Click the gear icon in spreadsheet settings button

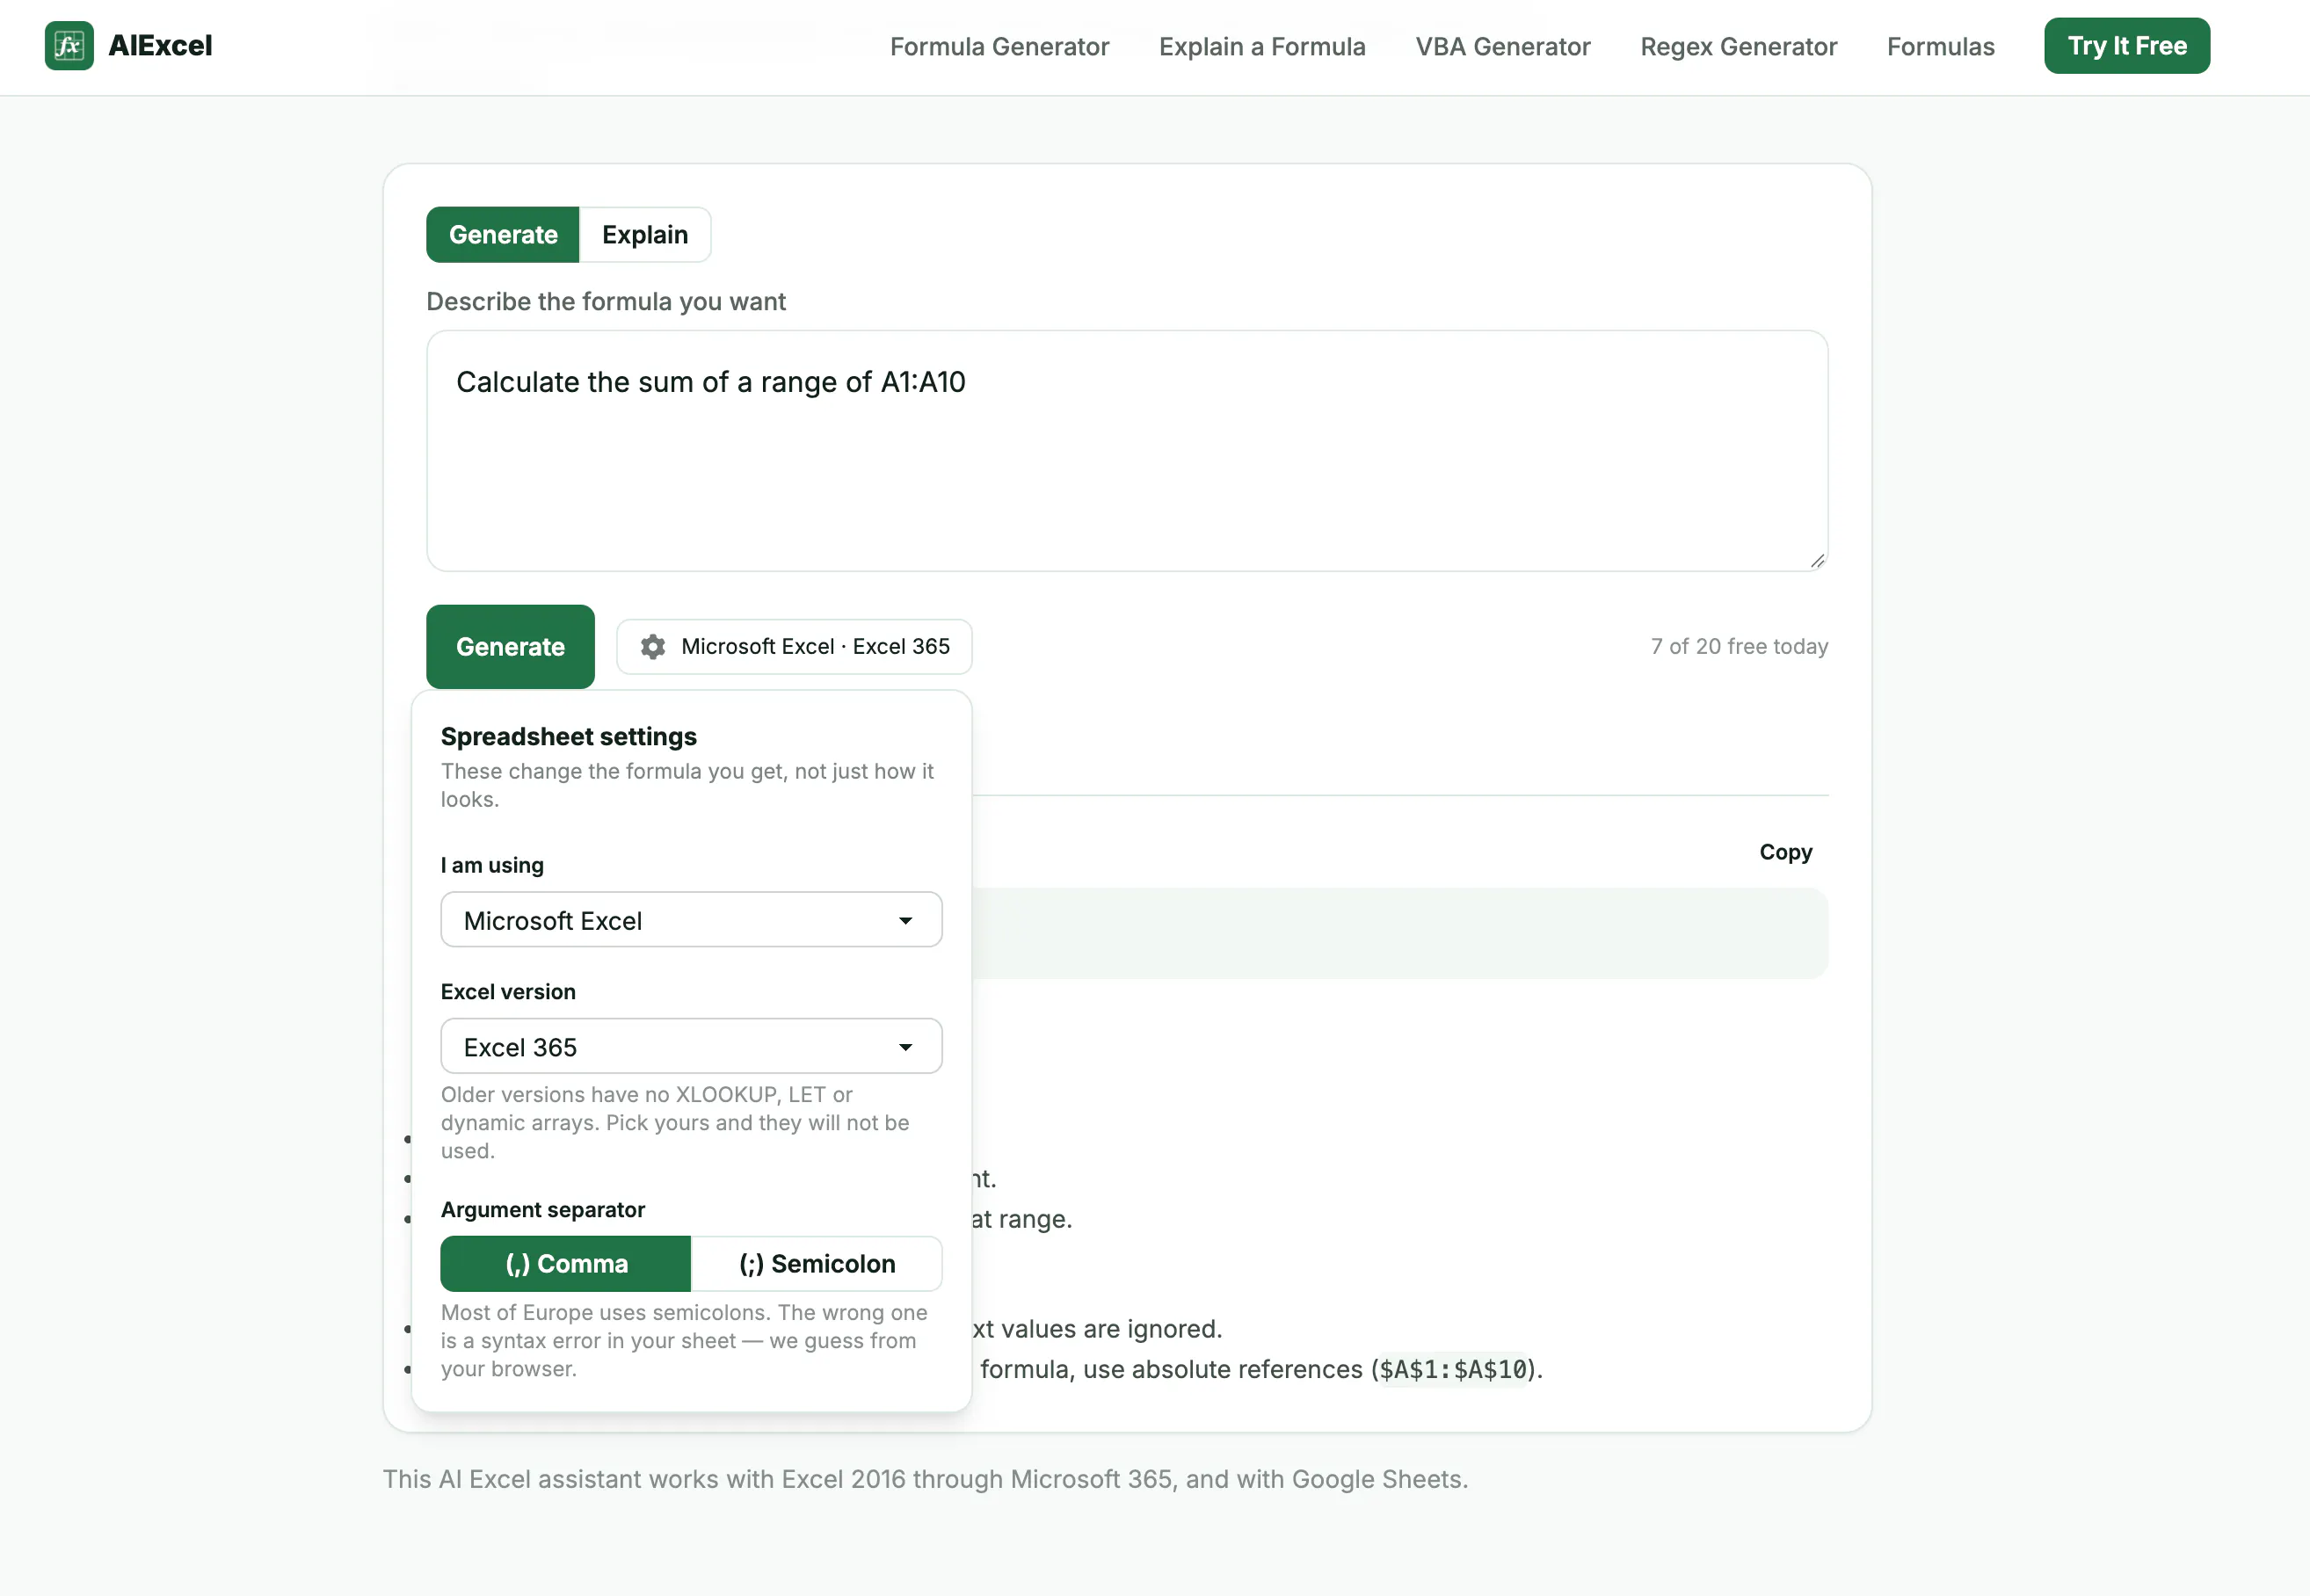pos(653,647)
